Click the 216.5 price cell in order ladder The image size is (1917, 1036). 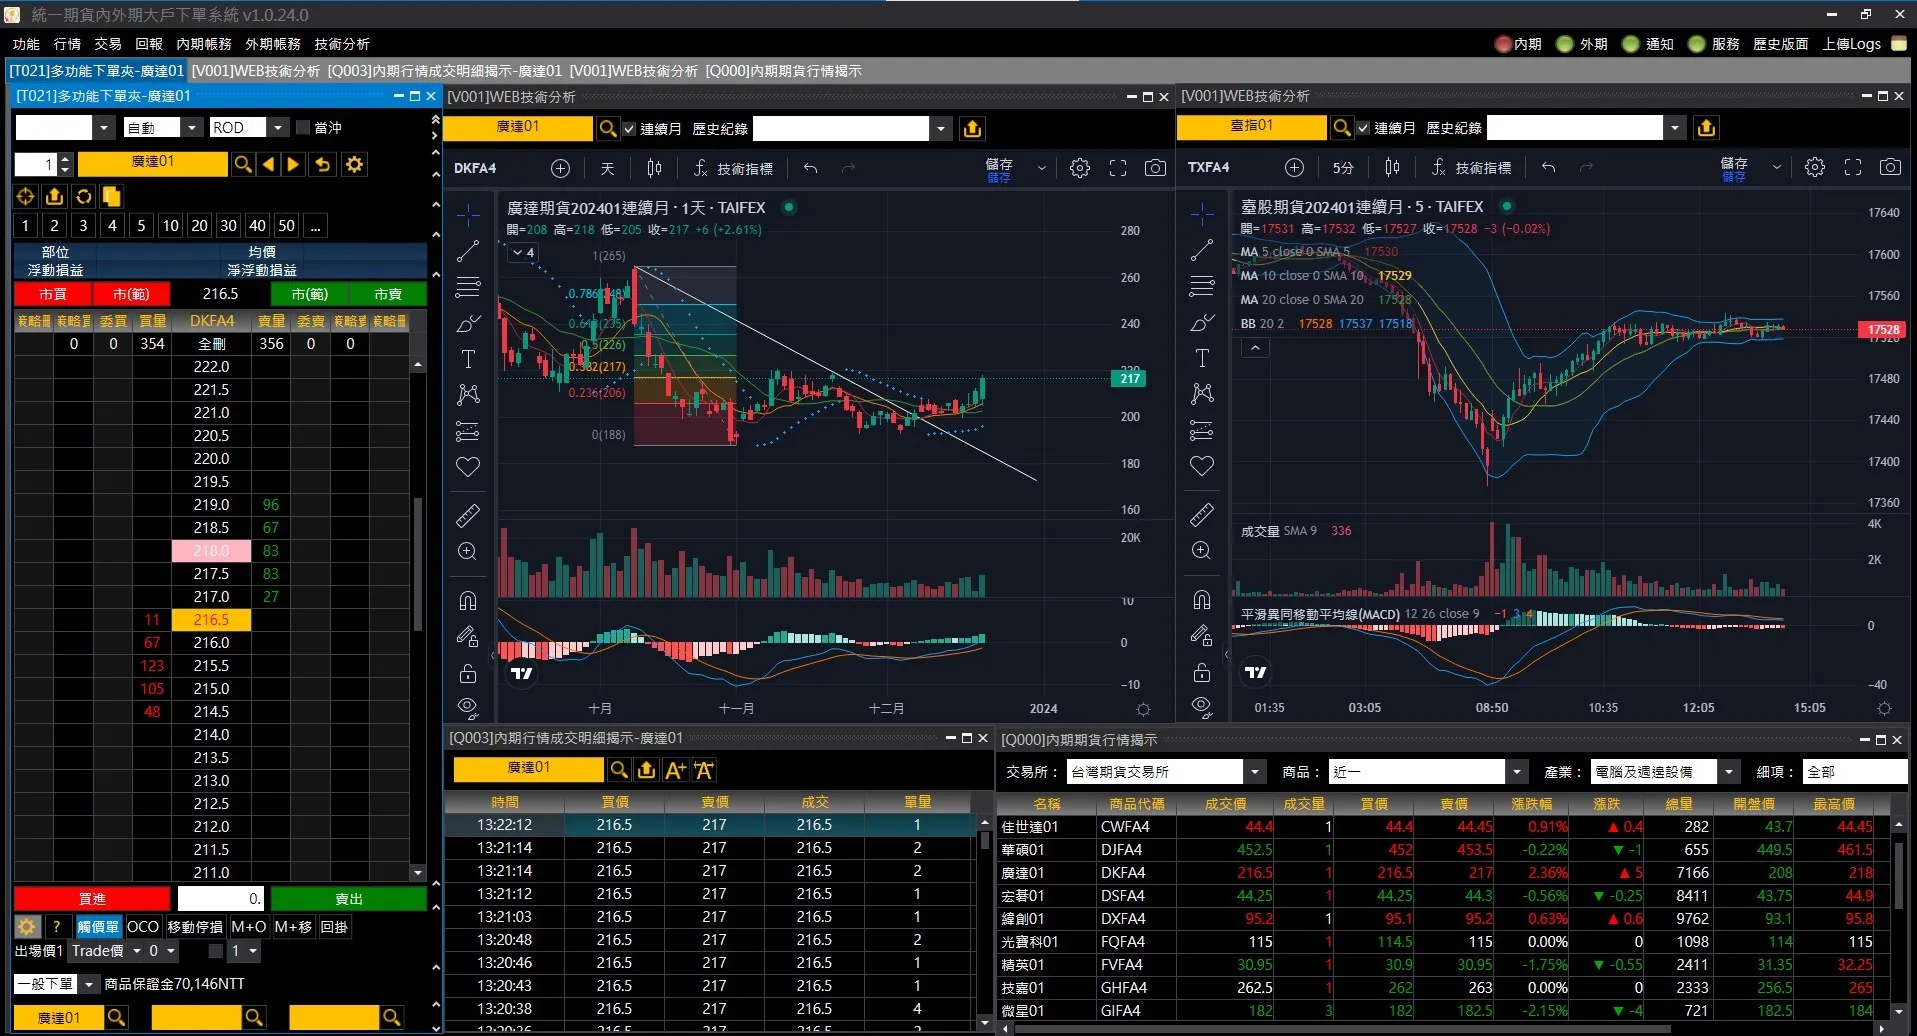click(211, 620)
